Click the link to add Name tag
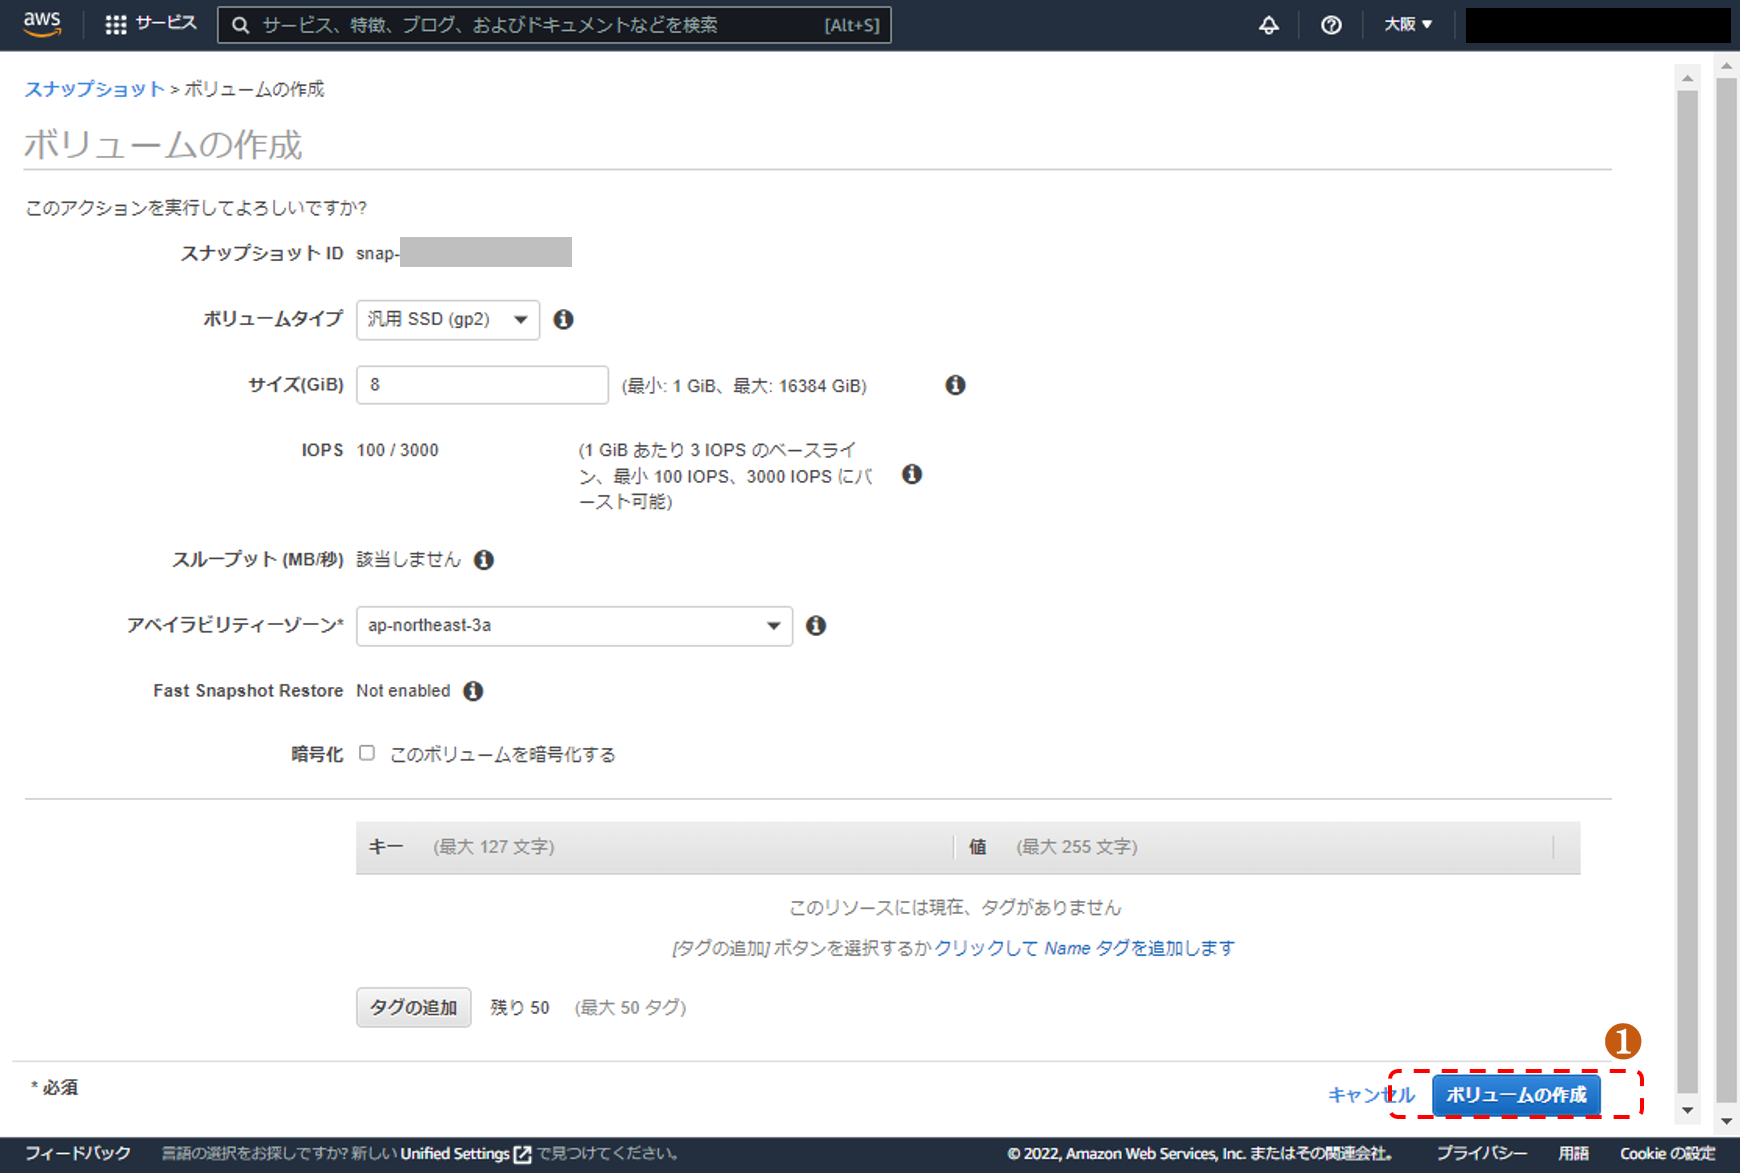The height and width of the screenshot is (1173, 1740). [x=1084, y=948]
